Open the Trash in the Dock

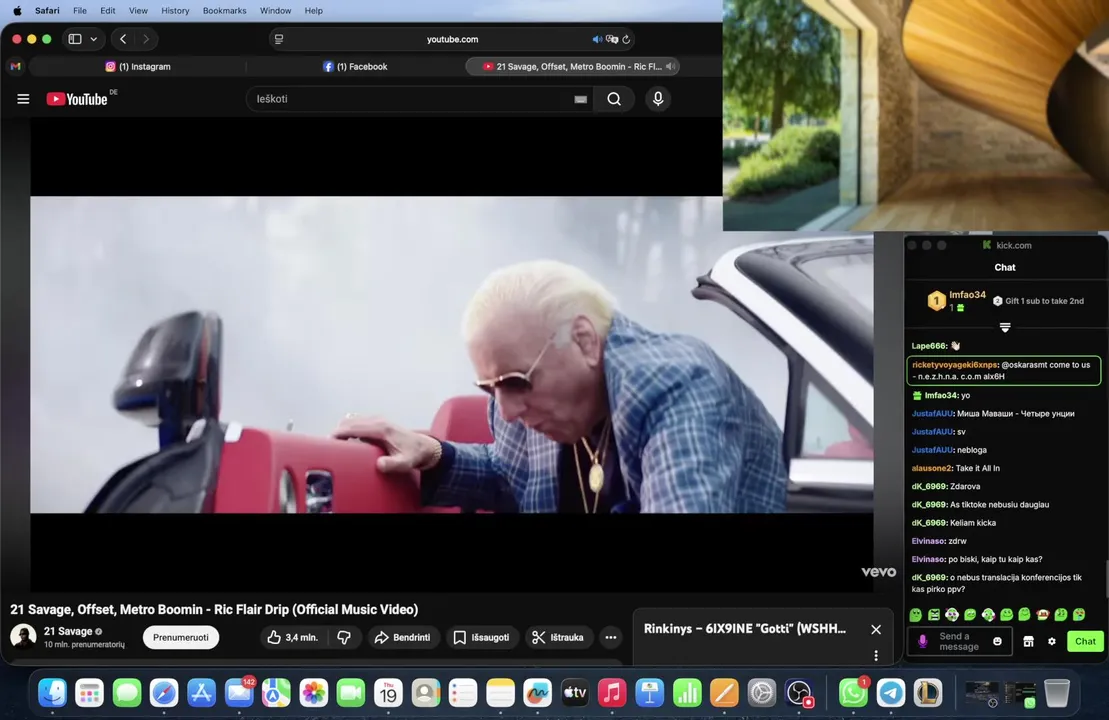pyautogui.click(x=1057, y=693)
